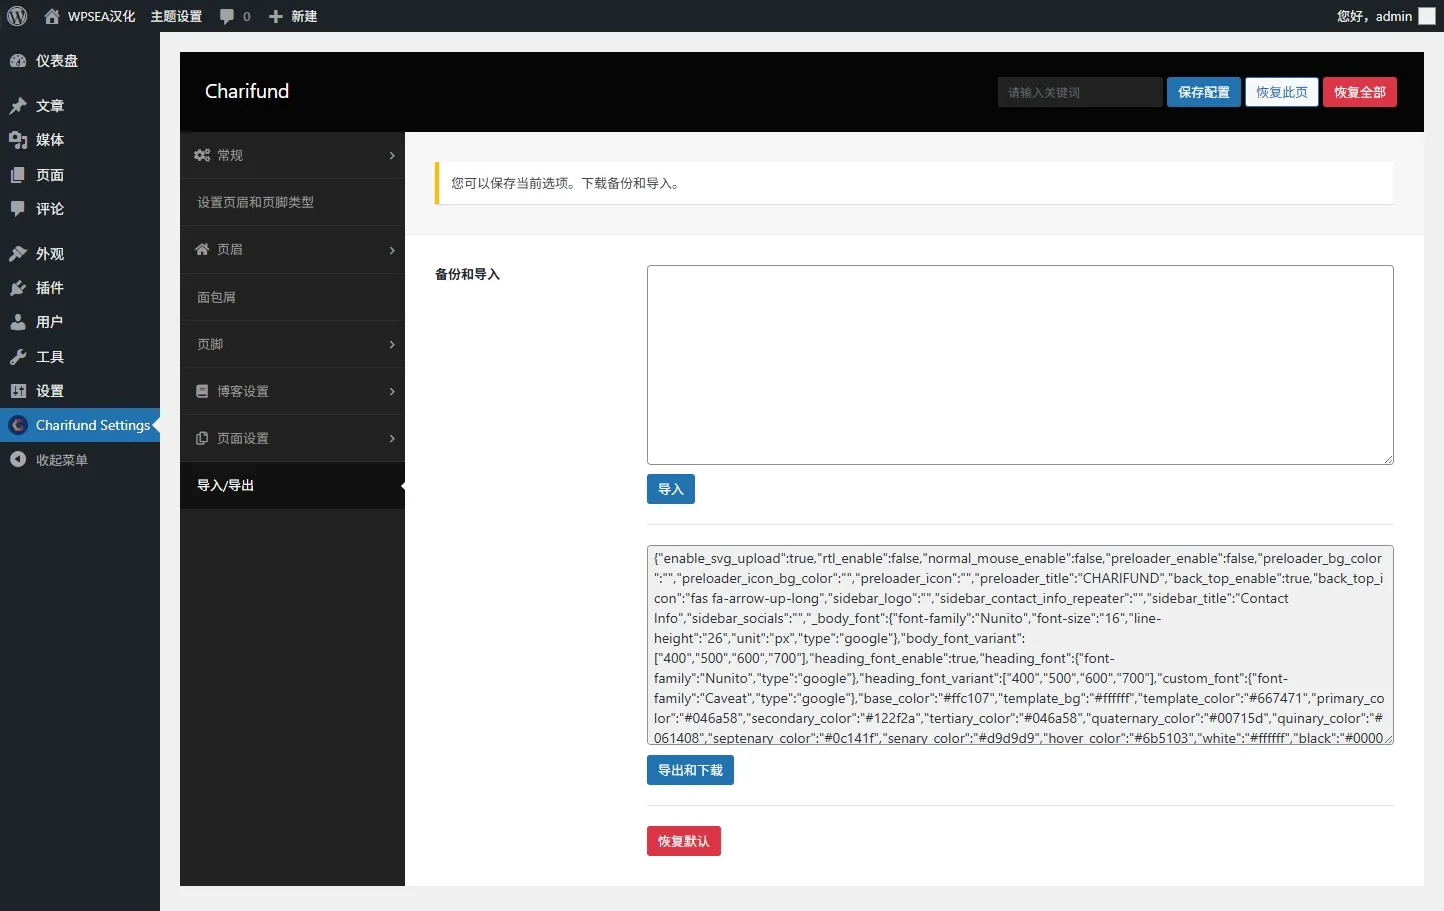Click the 保存配置 button
This screenshot has width=1444, height=911.
1203,92
